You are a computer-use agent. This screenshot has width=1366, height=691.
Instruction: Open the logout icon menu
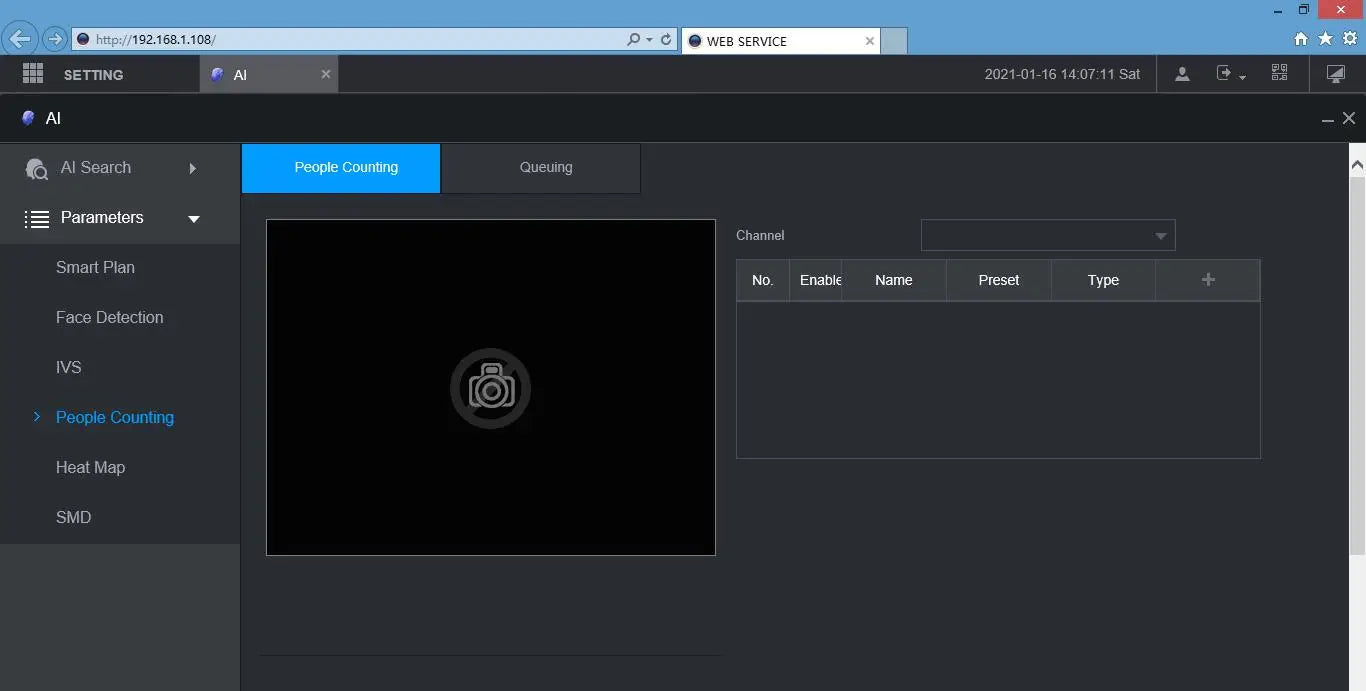click(1230, 74)
